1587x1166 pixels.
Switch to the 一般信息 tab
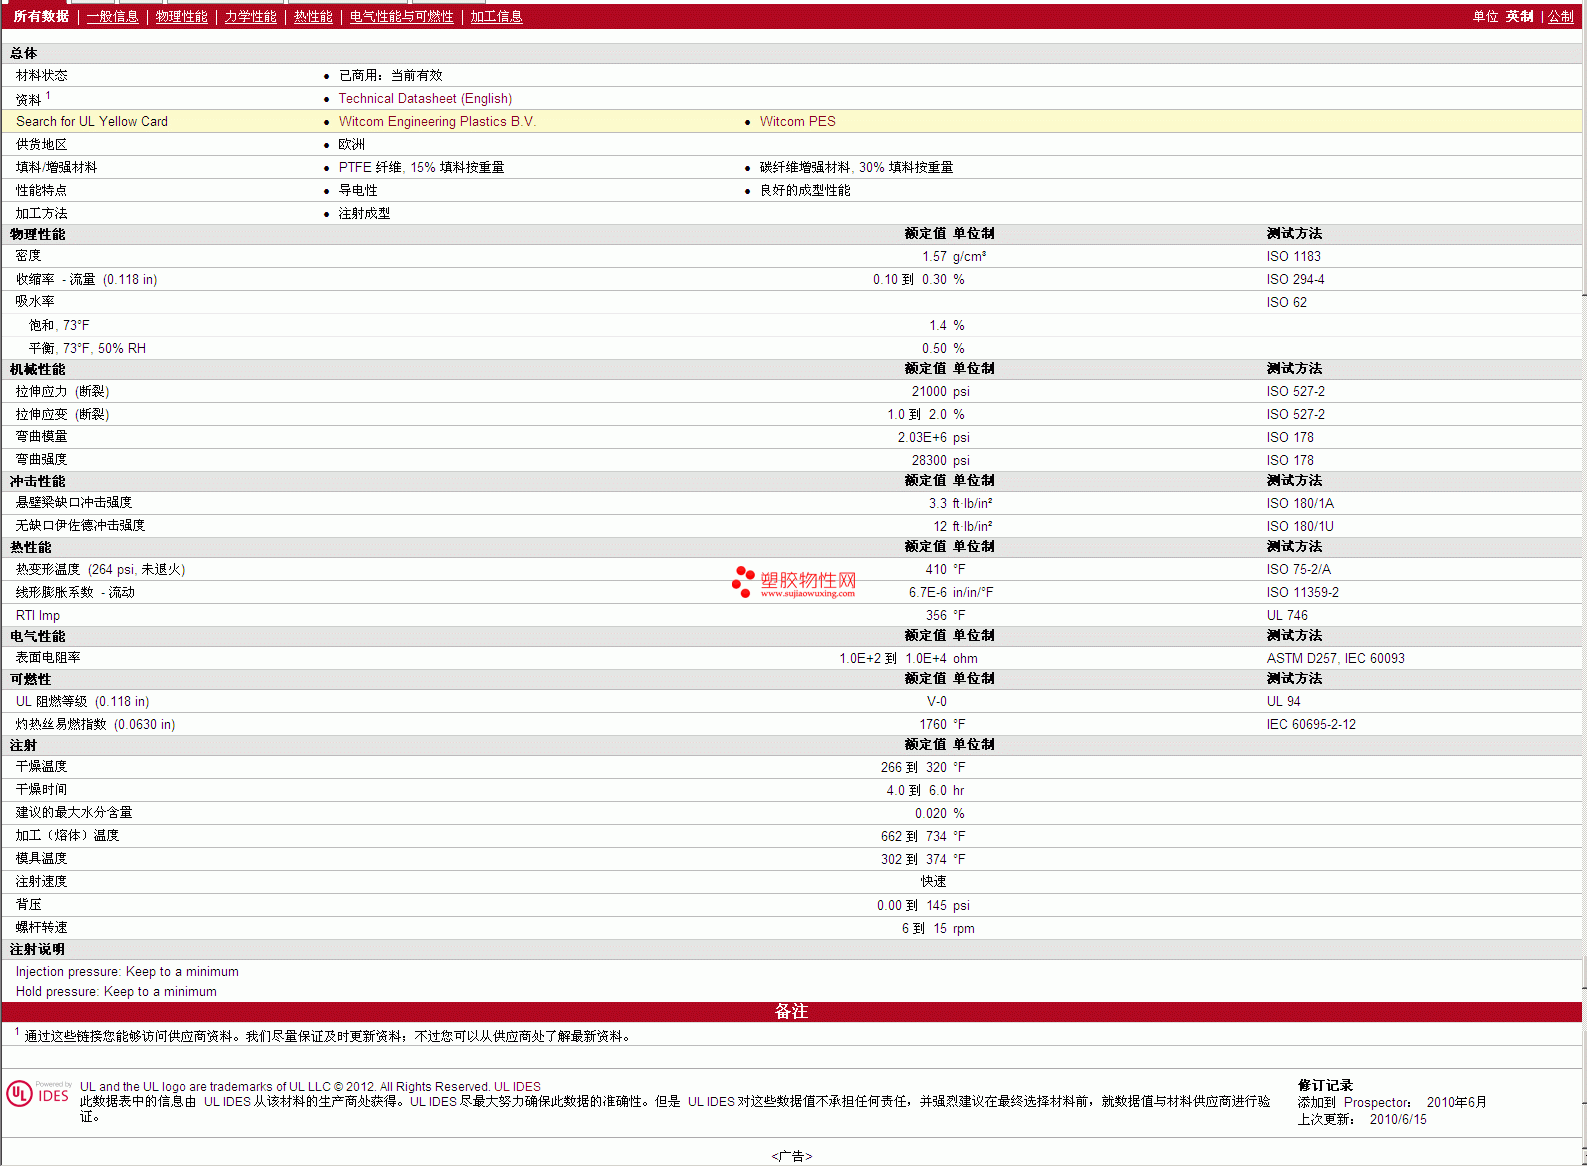coord(112,16)
